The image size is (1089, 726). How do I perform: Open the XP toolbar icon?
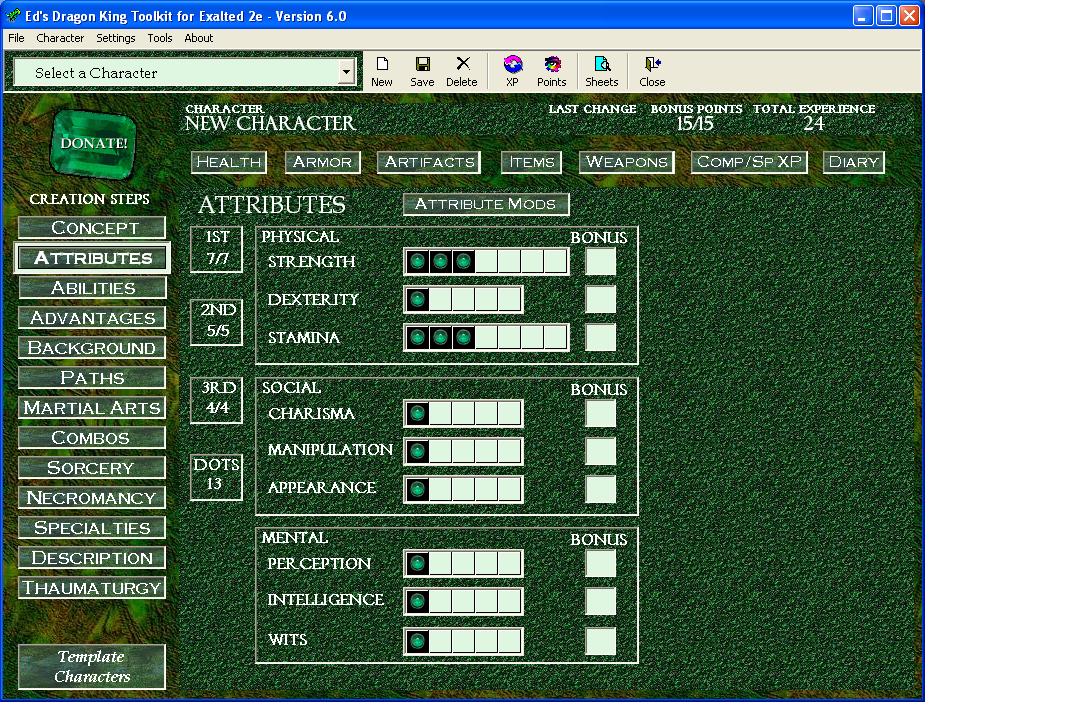[513, 72]
